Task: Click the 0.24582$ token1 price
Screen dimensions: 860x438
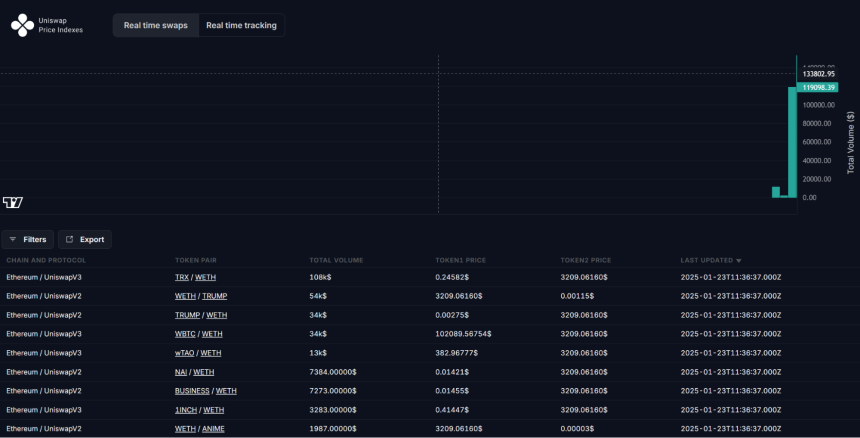Action: [x=452, y=277]
